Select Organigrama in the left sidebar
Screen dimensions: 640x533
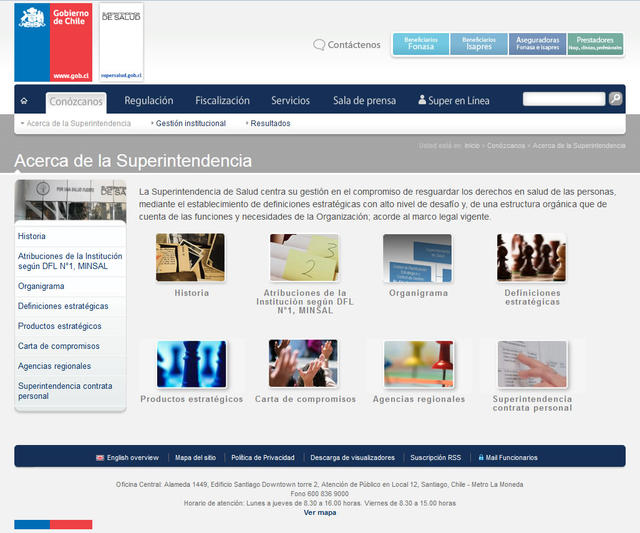[x=41, y=286]
